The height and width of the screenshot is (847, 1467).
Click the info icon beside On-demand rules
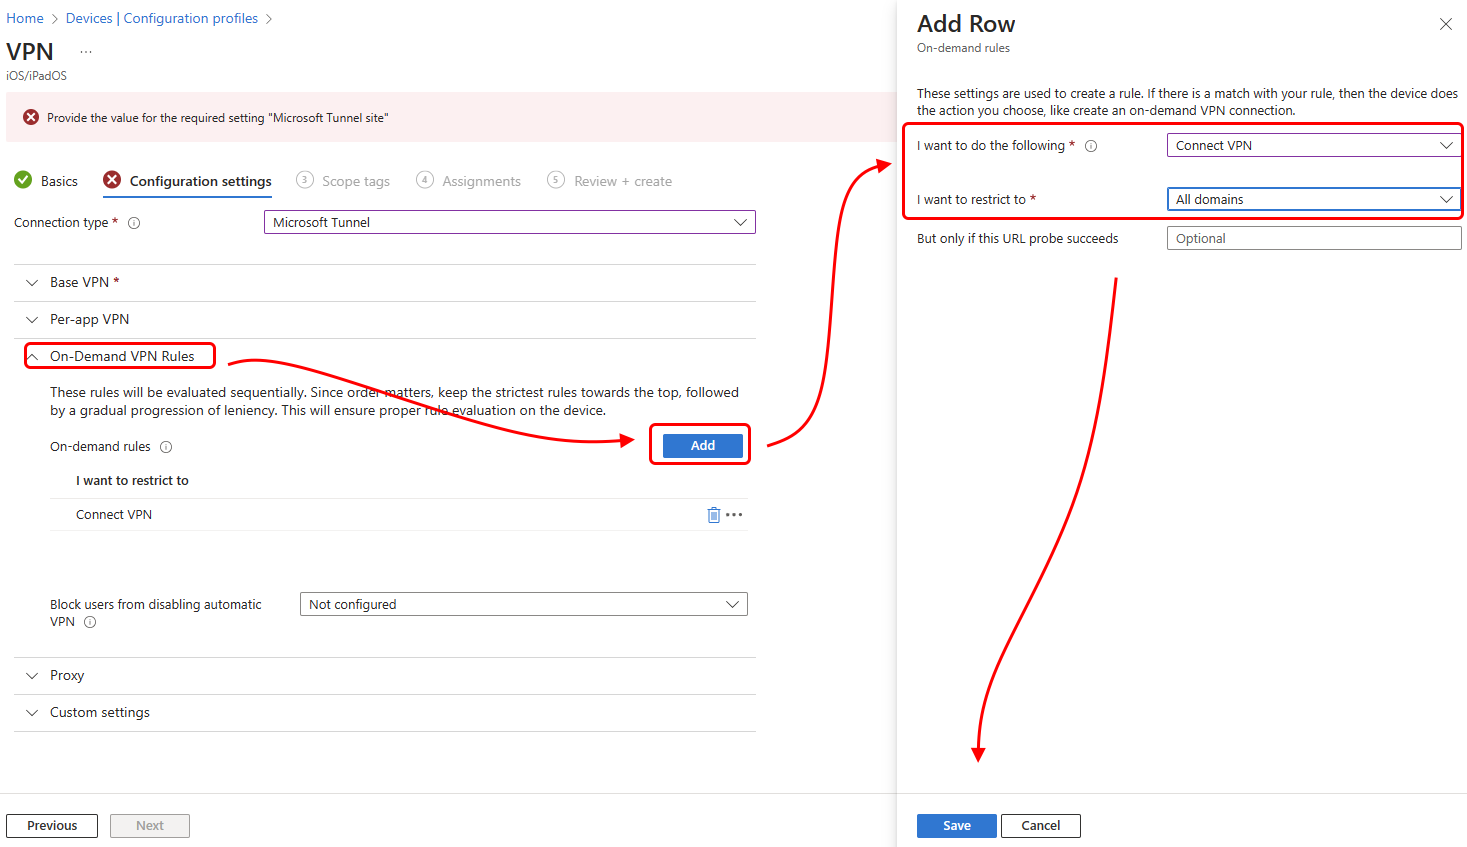pos(166,447)
